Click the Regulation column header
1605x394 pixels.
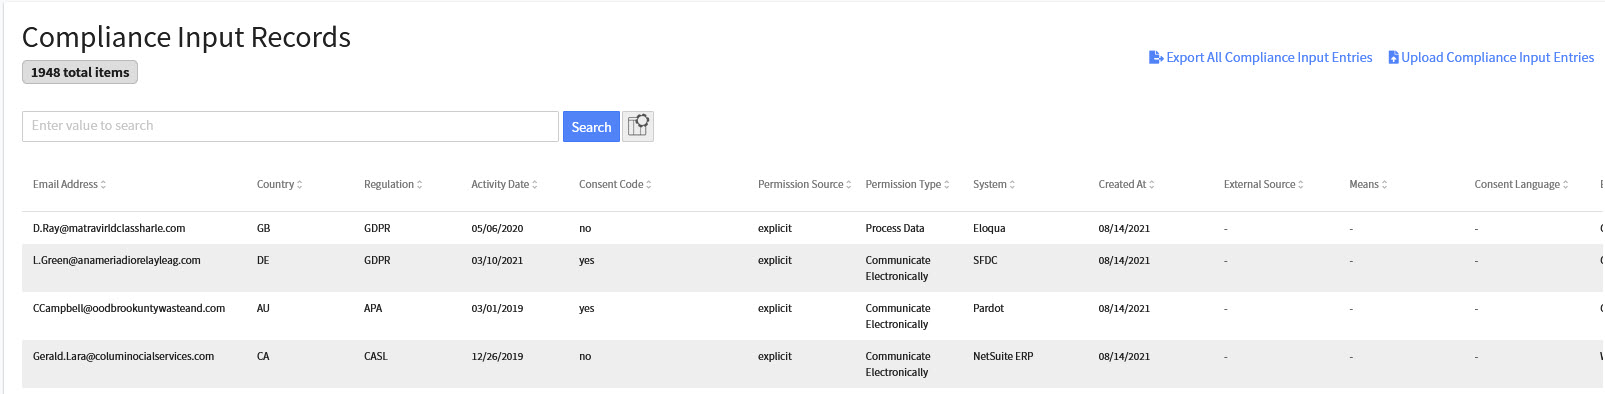tap(389, 185)
